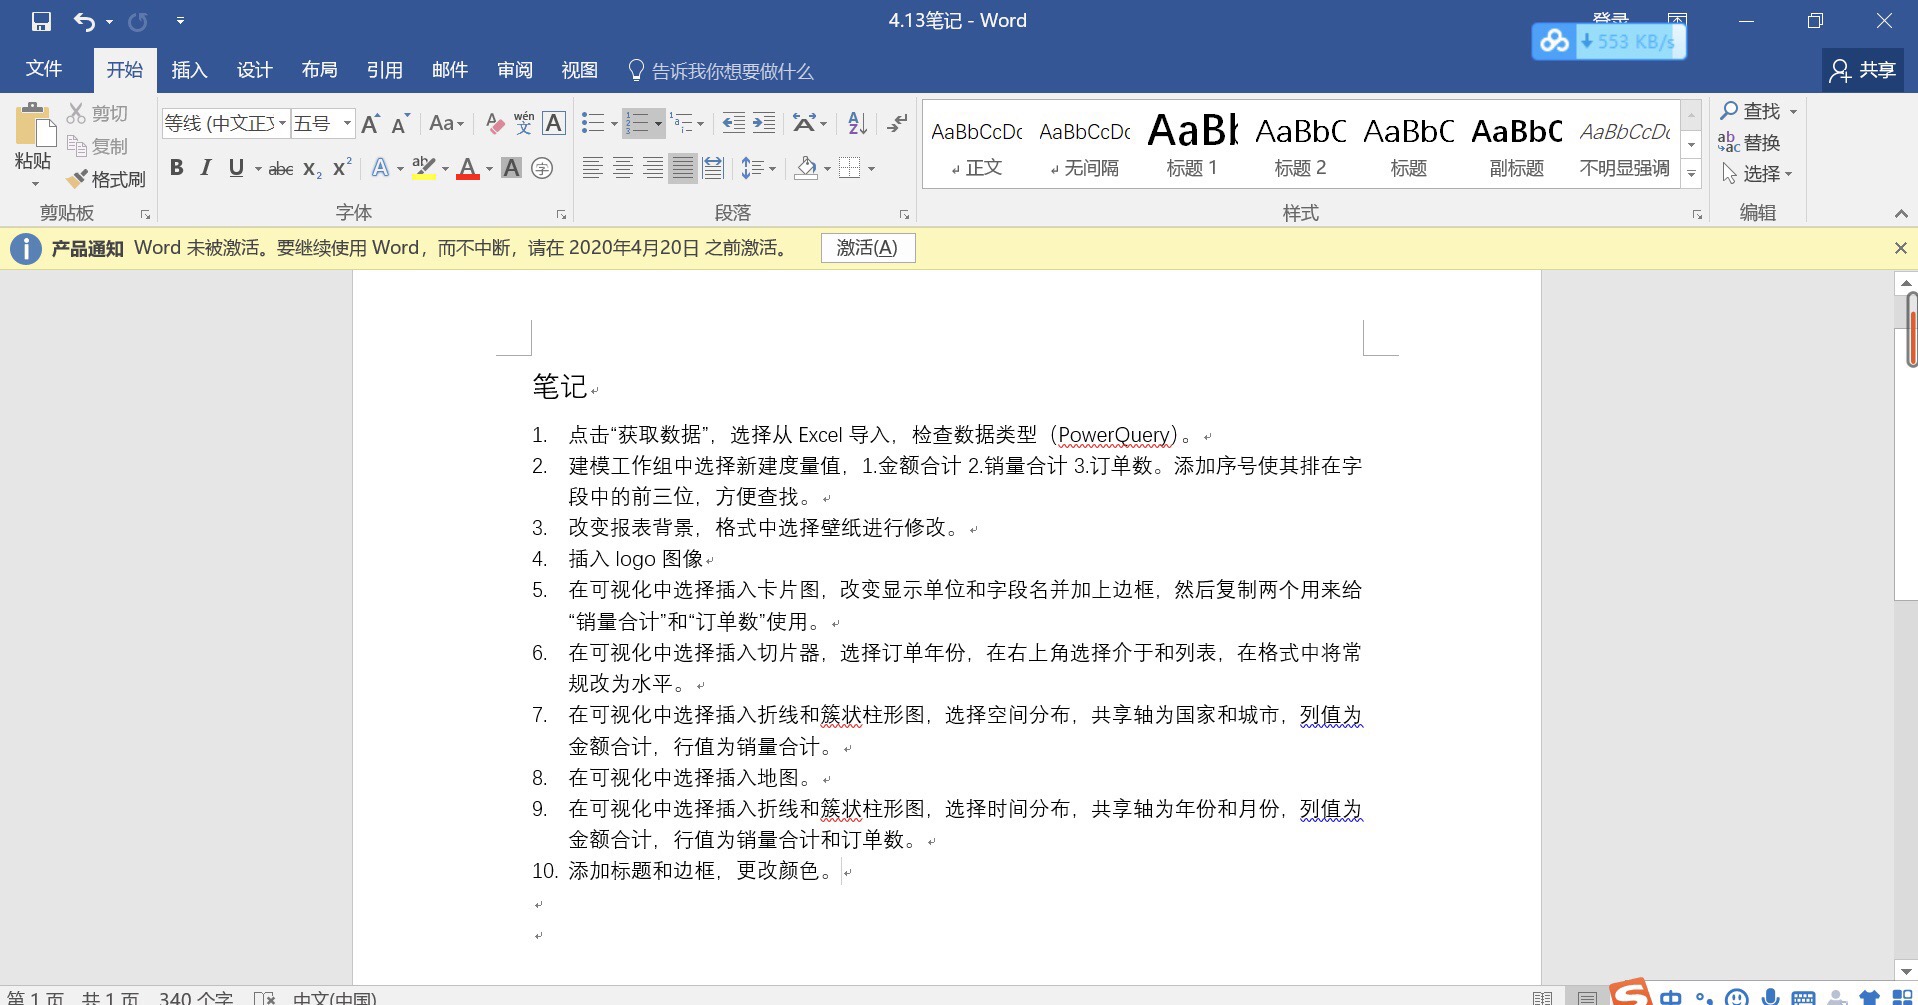1918x1005 pixels.
Task: Open the phonetic guide (wén) tool
Action: [524, 124]
